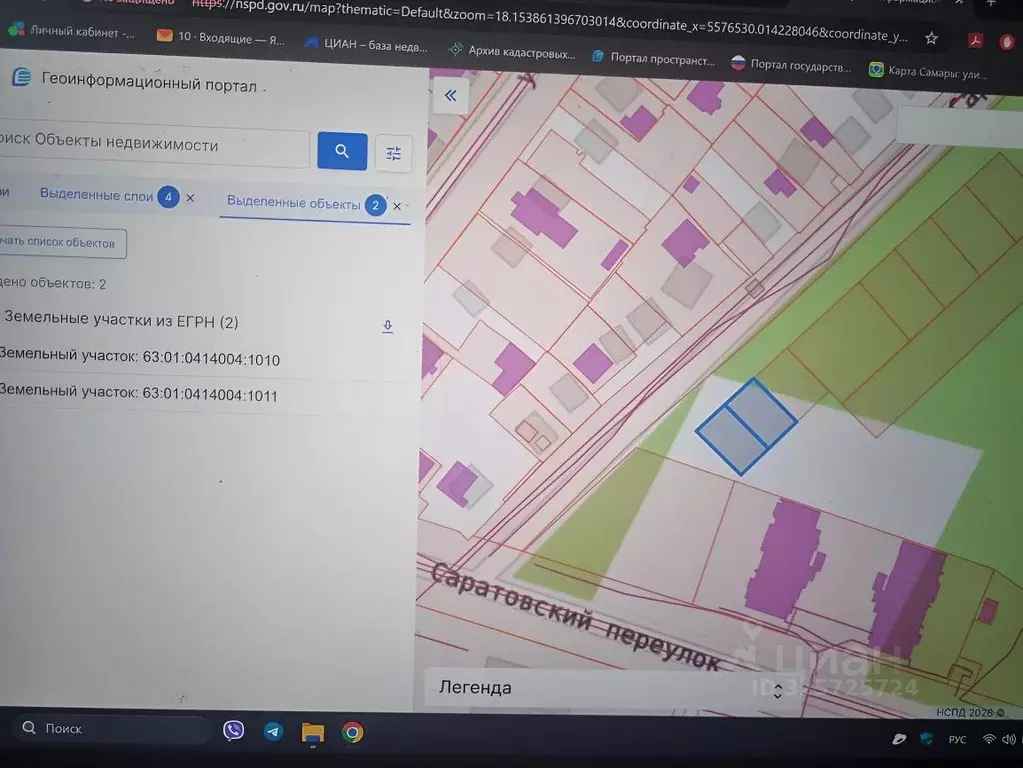The image size is (1023, 768).
Task: Bookmark this page with the star icon
Action: click(x=931, y=38)
